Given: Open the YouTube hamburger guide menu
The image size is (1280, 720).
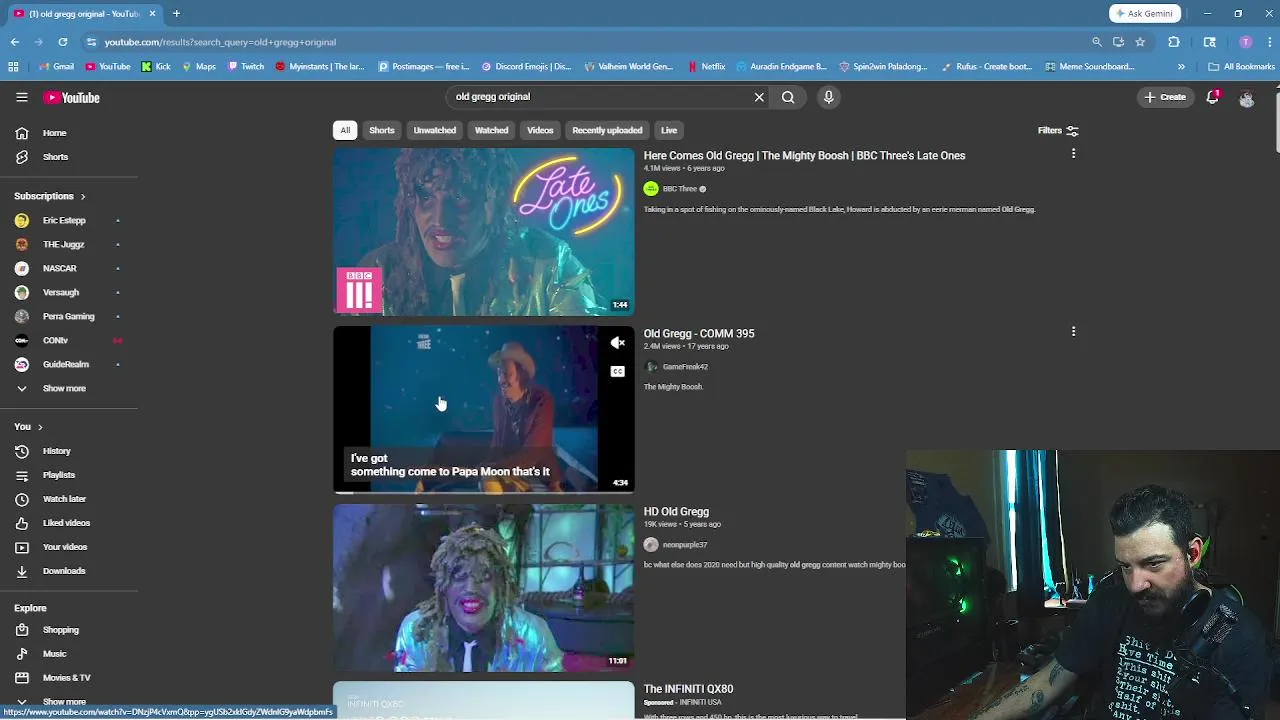Looking at the screenshot, I should (22, 97).
